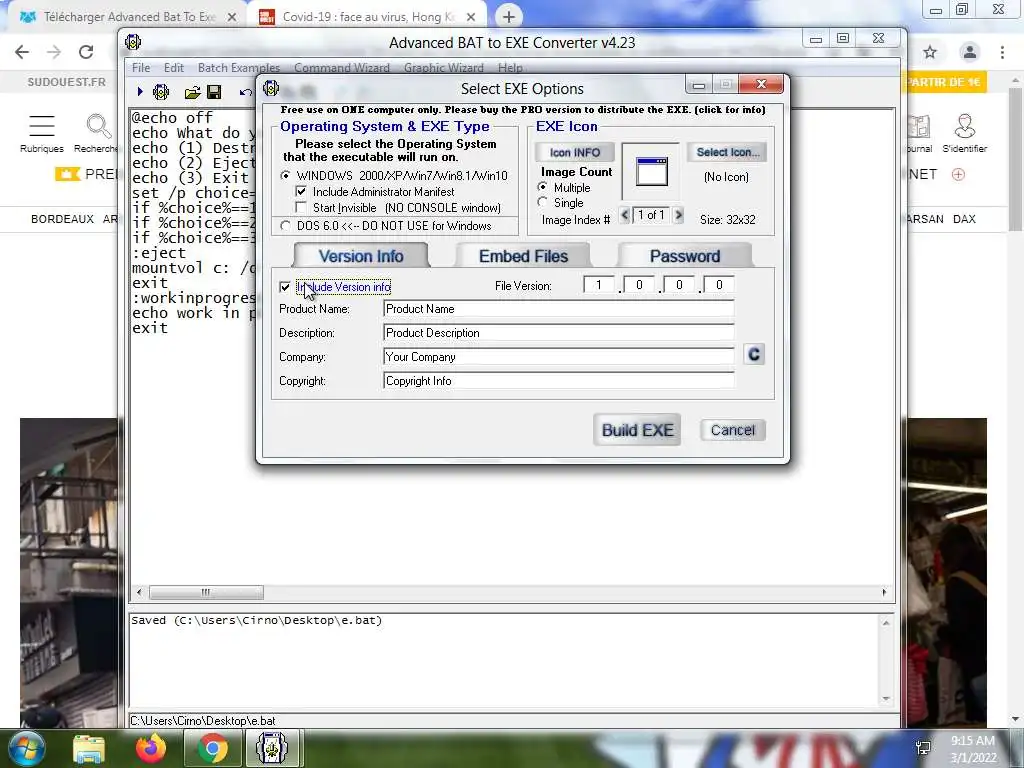Viewport: 1024px width, 768px height.
Task: Switch to the Password tab
Action: (684, 256)
